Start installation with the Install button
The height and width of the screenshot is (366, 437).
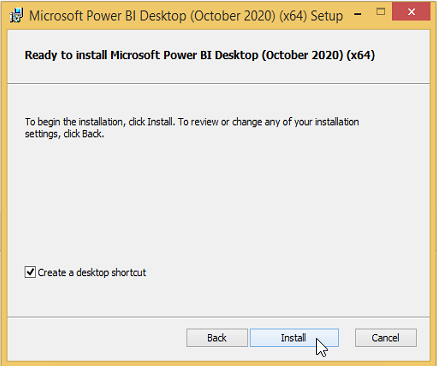point(294,338)
